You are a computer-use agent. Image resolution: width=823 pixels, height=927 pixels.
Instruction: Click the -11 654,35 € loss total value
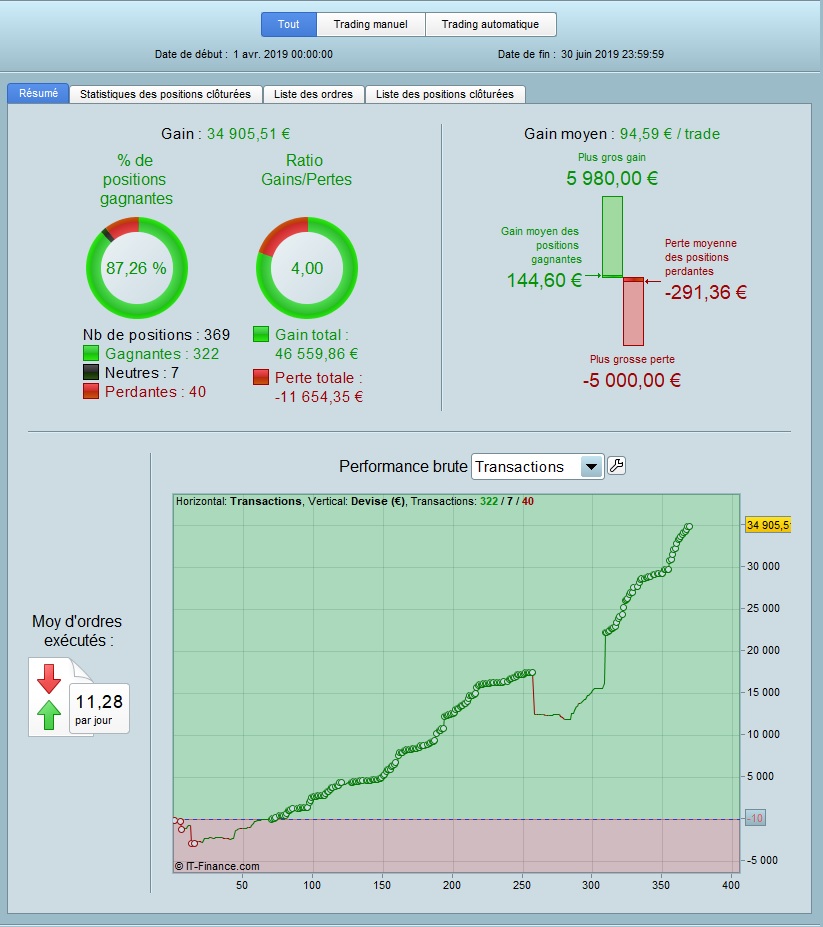[x=318, y=397]
